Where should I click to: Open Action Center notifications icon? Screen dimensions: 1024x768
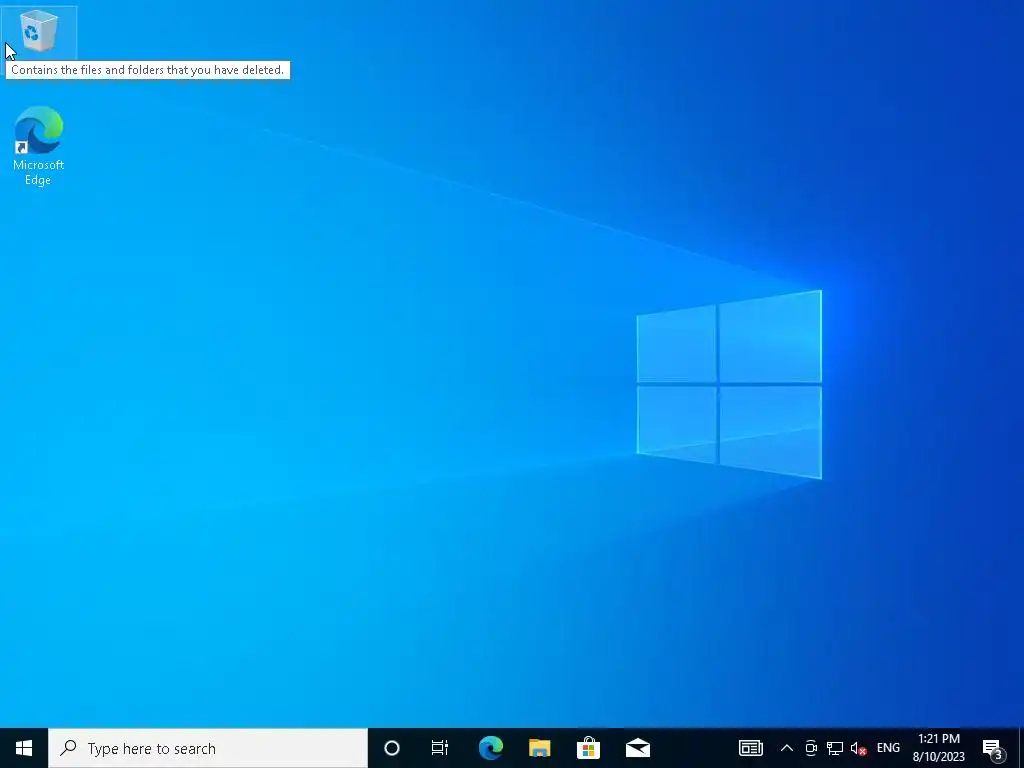pyautogui.click(x=993, y=748)
